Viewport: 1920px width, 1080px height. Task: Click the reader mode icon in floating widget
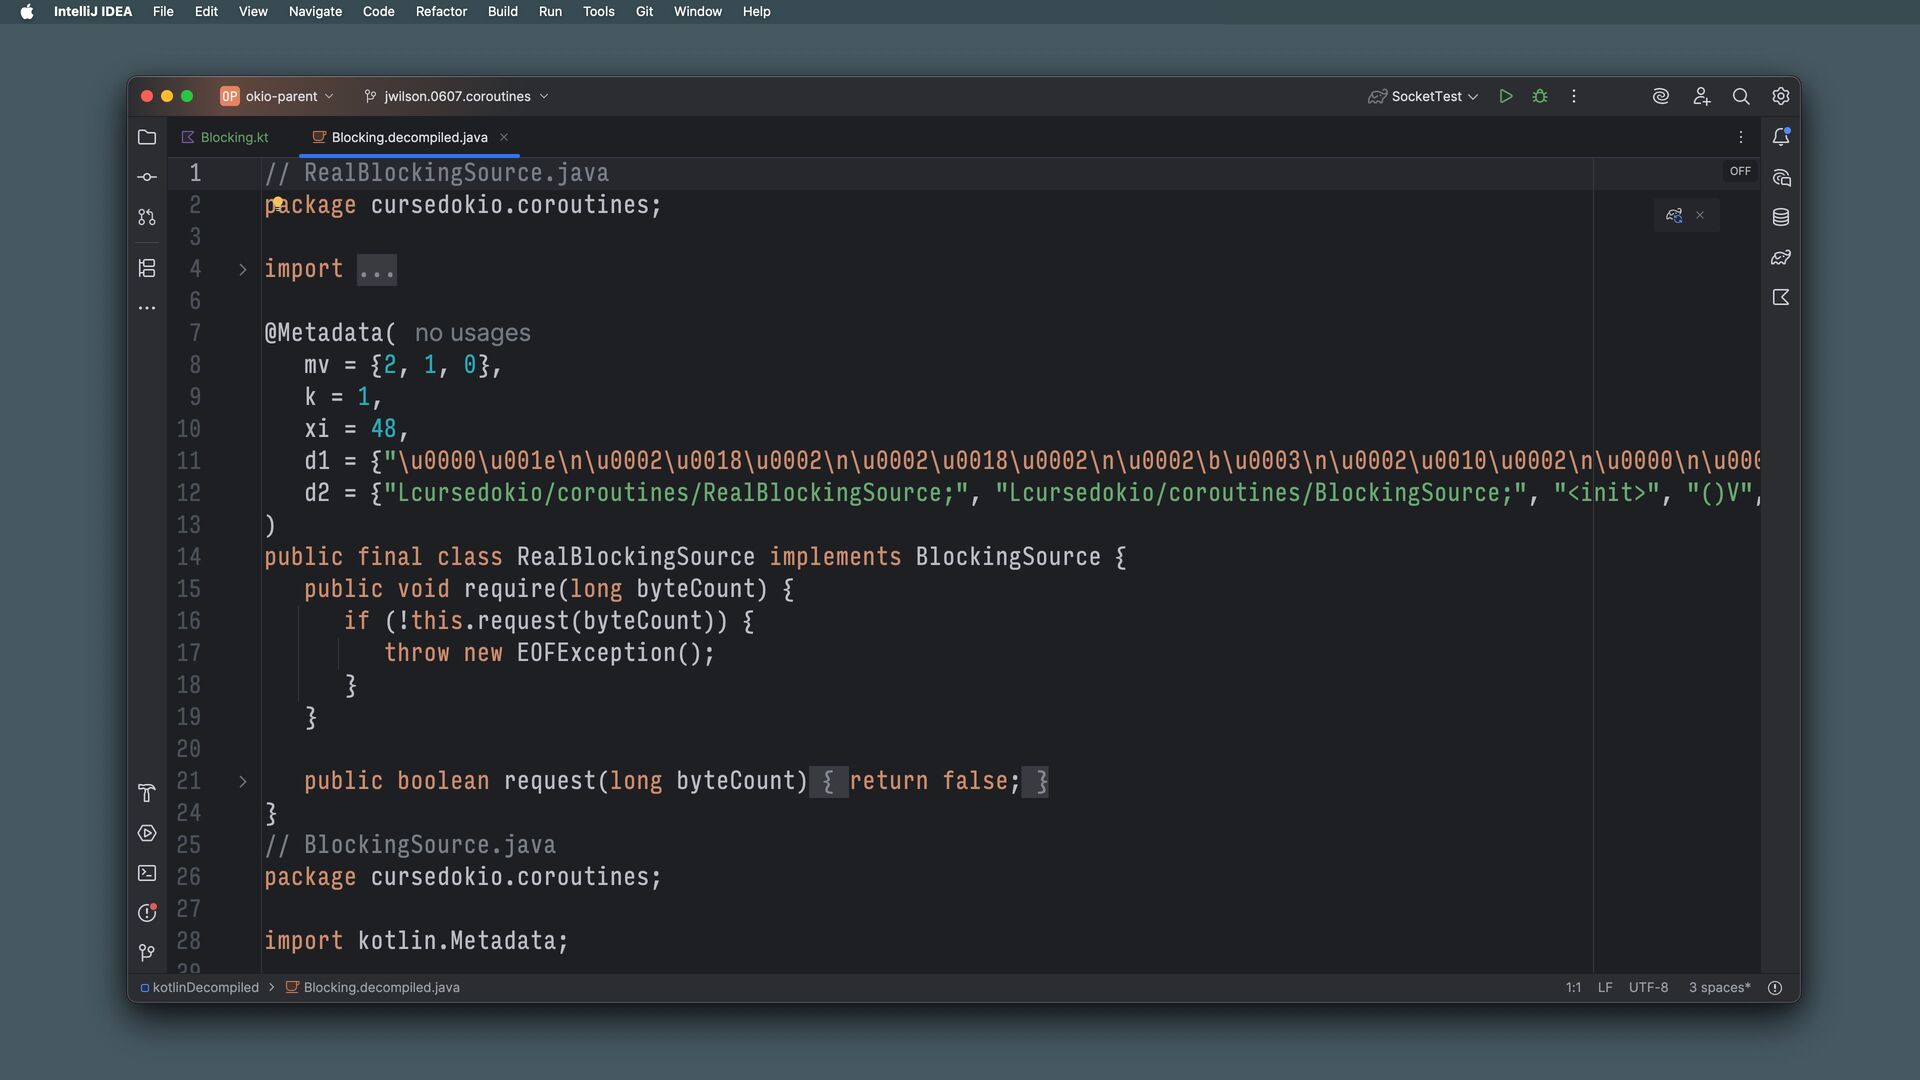tap(1674, 215)
